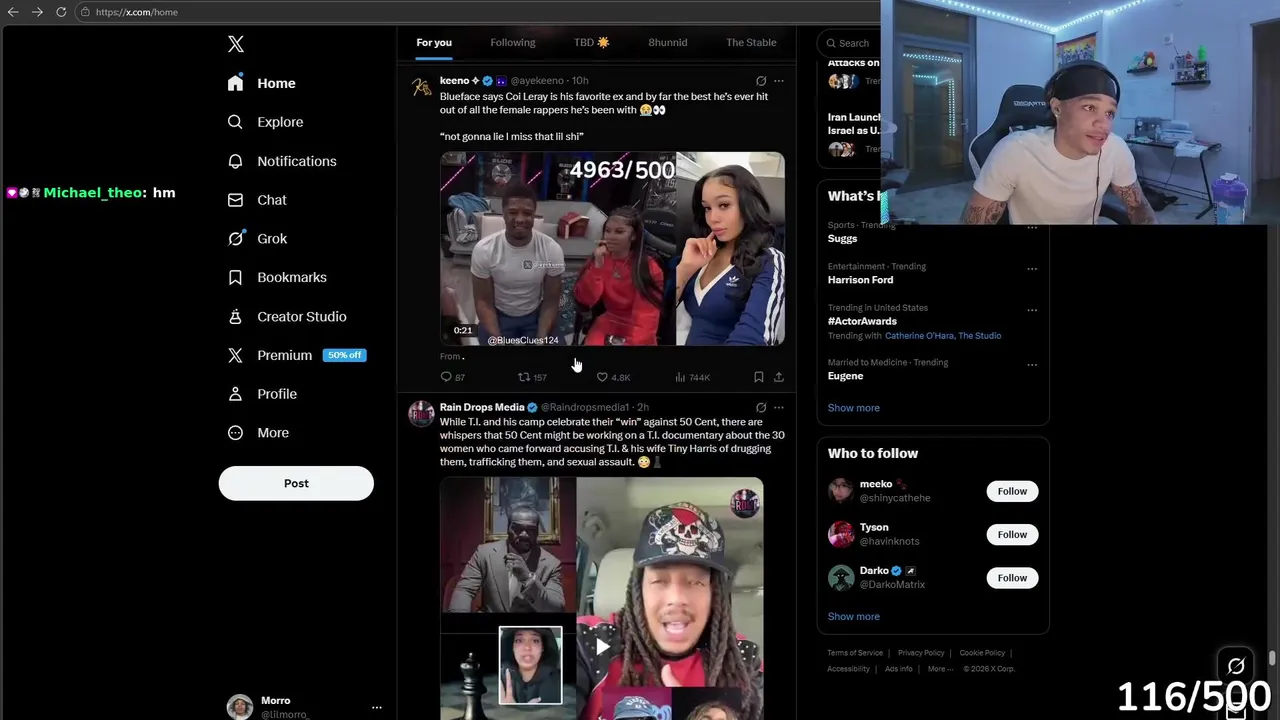Play the Blueface video thumbnail

612,248
